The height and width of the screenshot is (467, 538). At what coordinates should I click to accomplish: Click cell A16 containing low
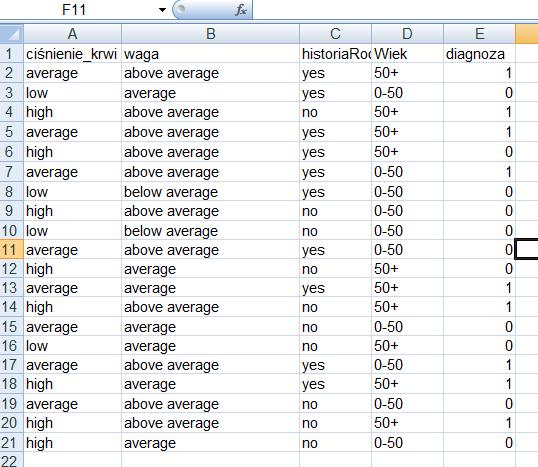72,346
